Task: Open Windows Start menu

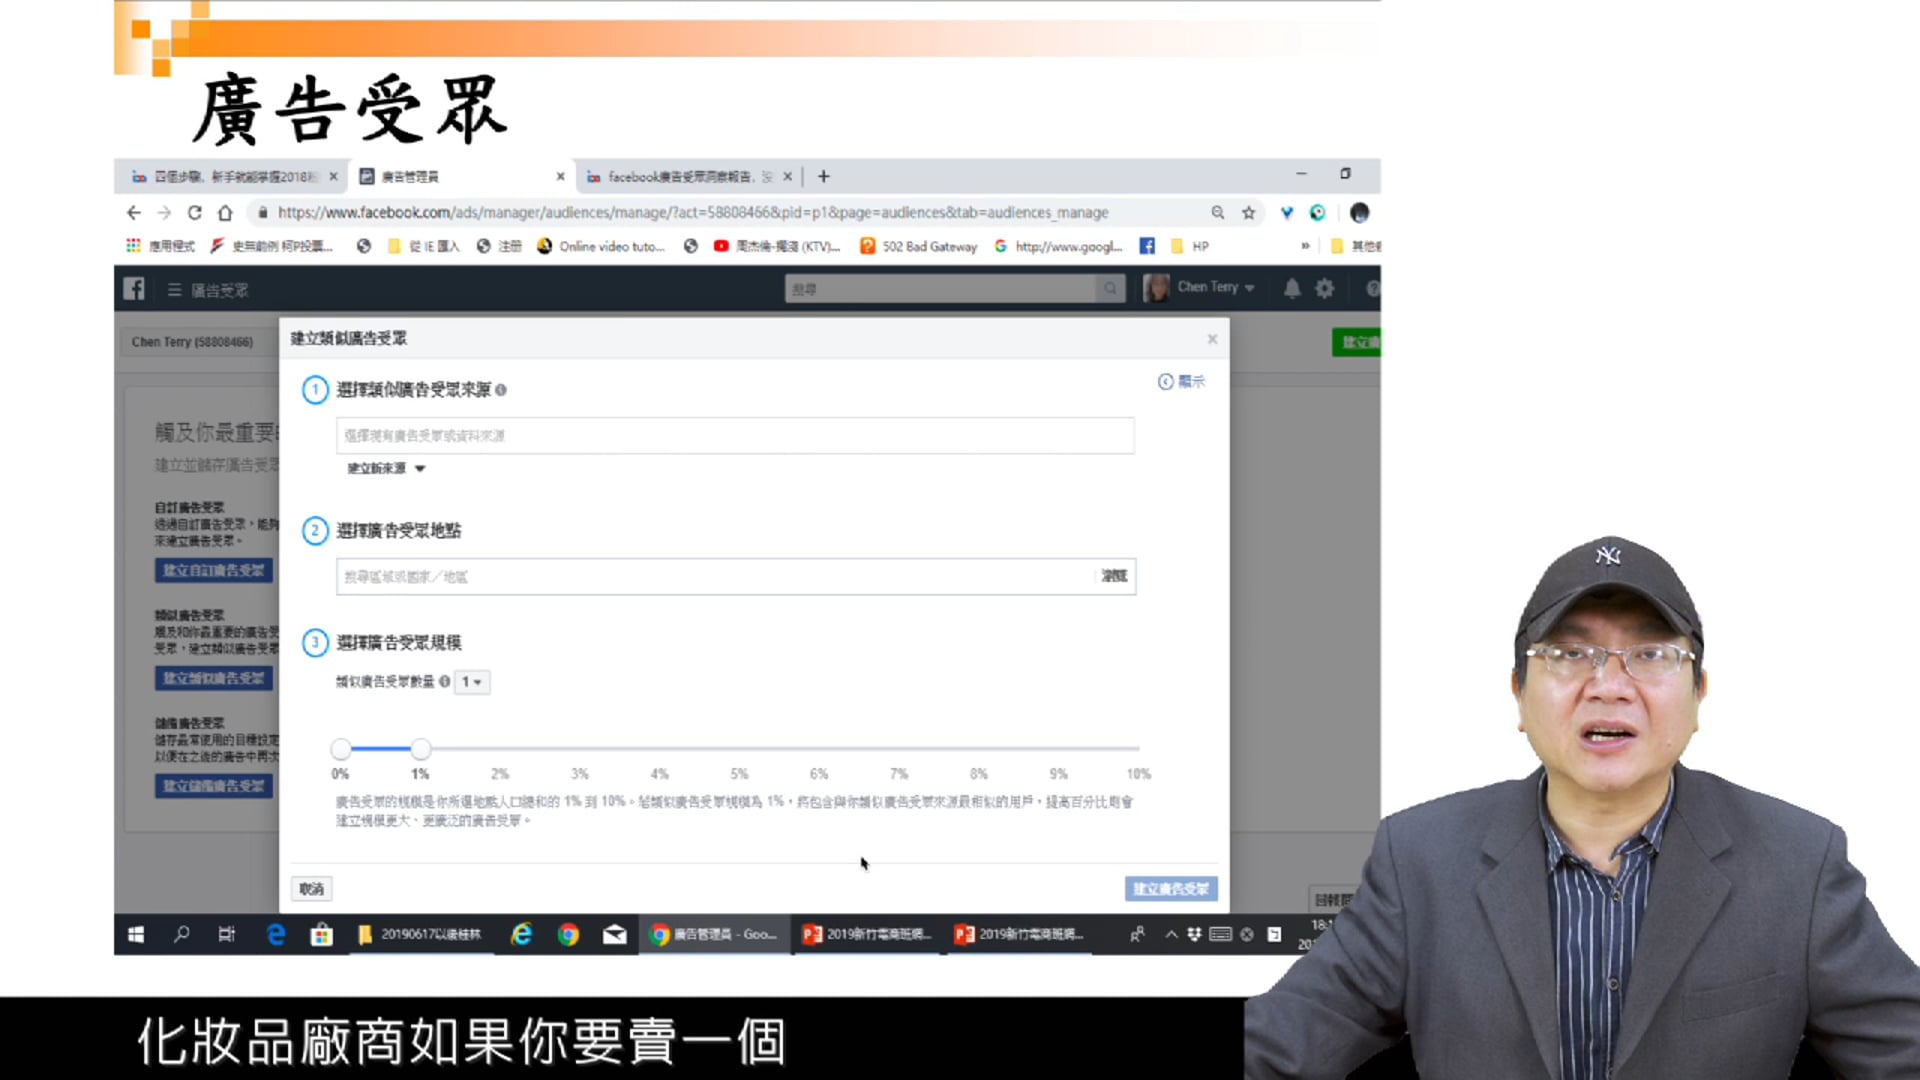Action: [136, 934]
